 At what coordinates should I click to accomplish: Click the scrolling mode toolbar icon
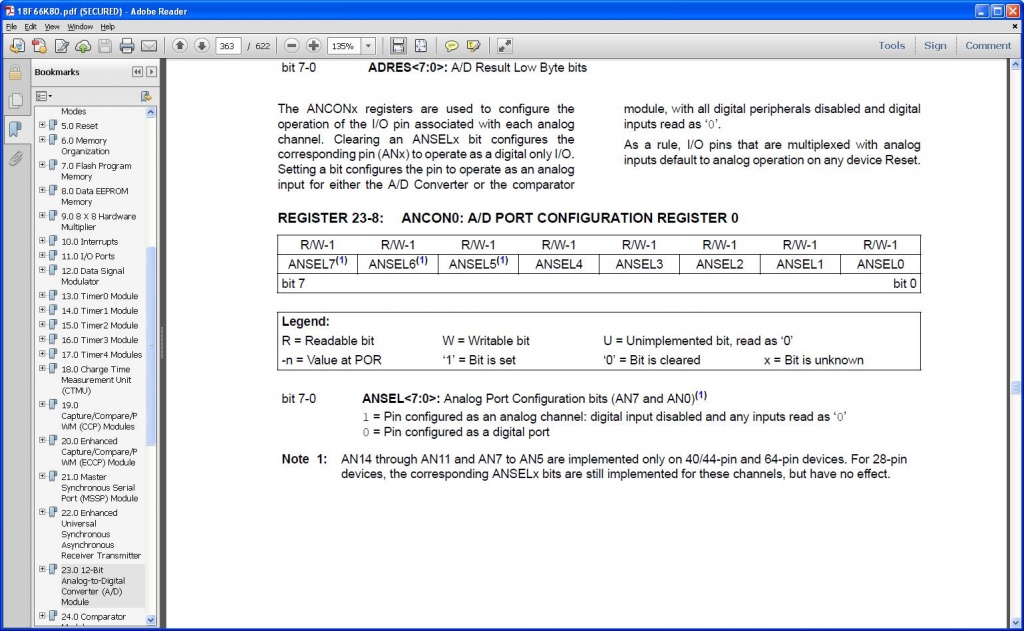398,46
